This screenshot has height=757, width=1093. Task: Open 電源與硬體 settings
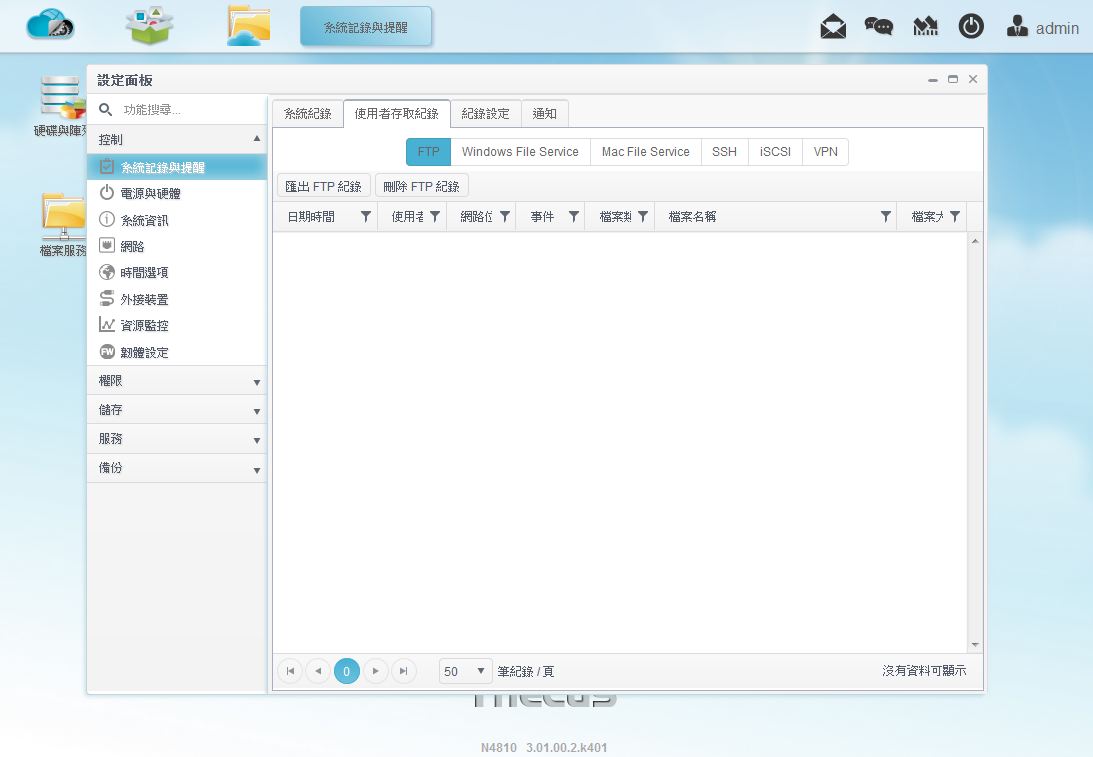tap(177, 193)
